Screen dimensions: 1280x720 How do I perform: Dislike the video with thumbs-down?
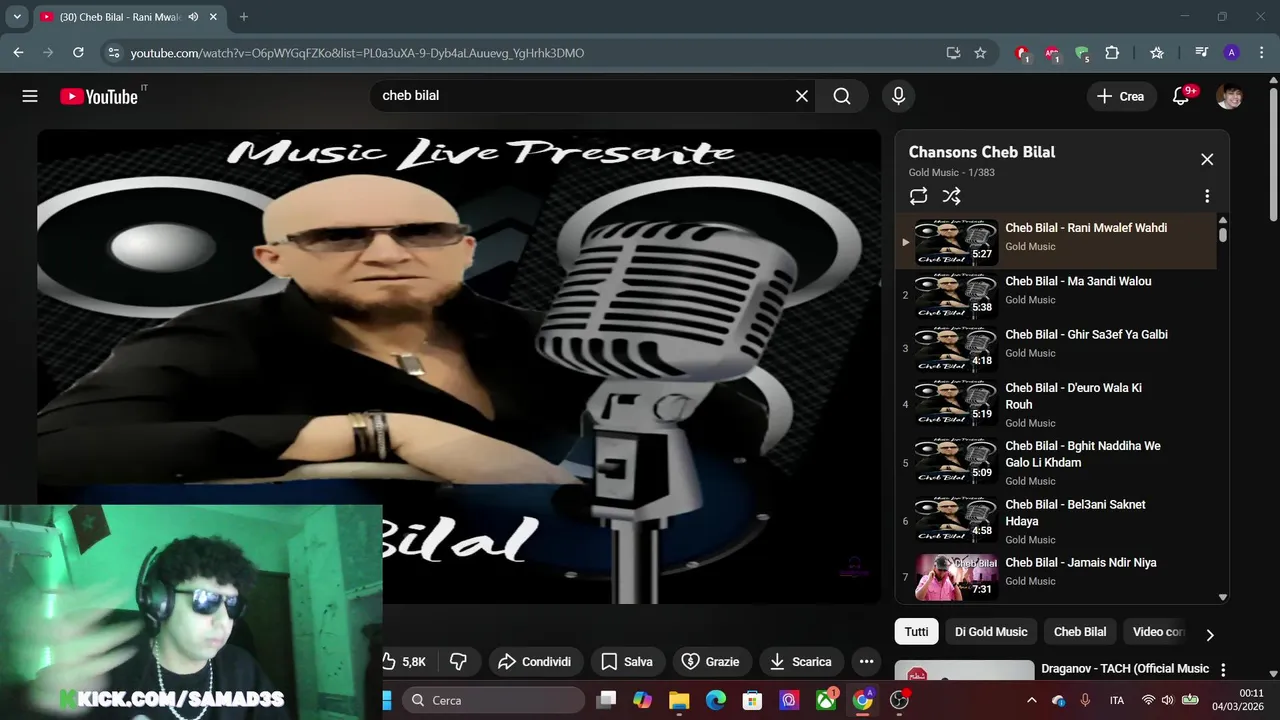[459, 661]
